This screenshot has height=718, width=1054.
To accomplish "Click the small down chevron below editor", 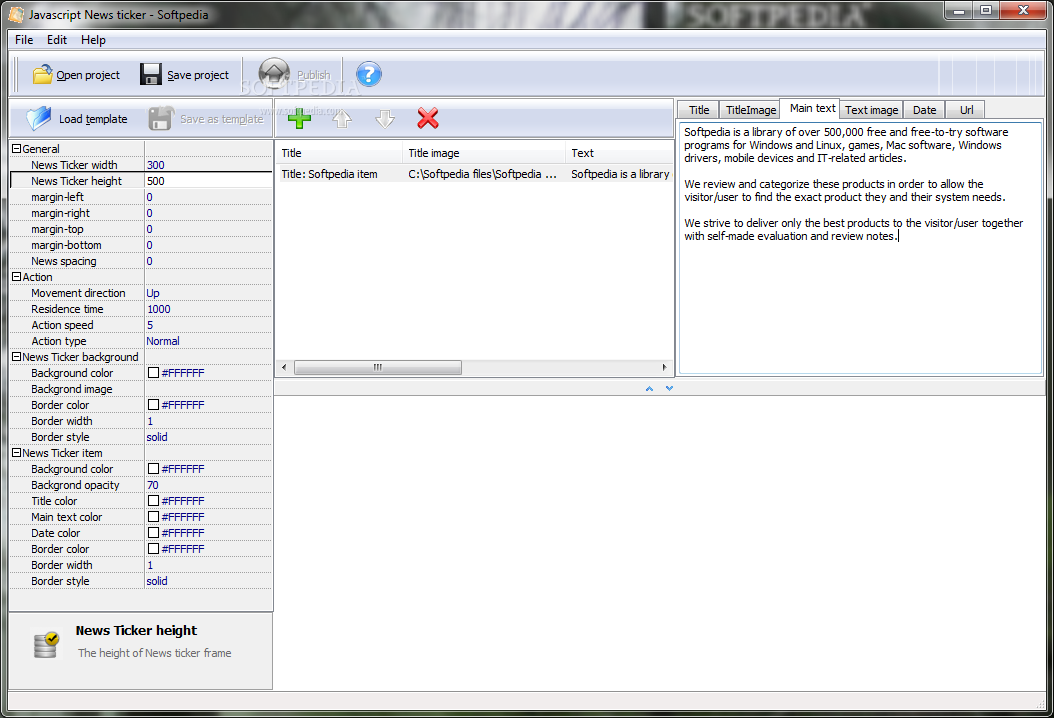I will click(670, 389).
